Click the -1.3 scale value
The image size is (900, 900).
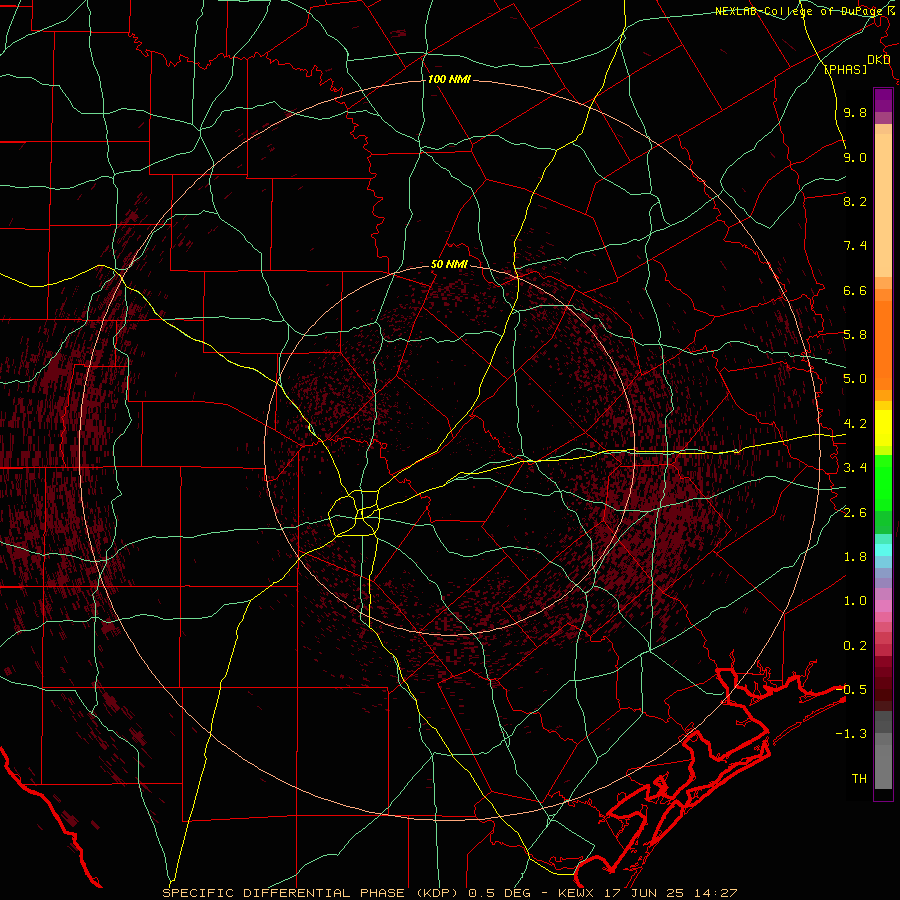pyautogui.click(x=851, y=734)
